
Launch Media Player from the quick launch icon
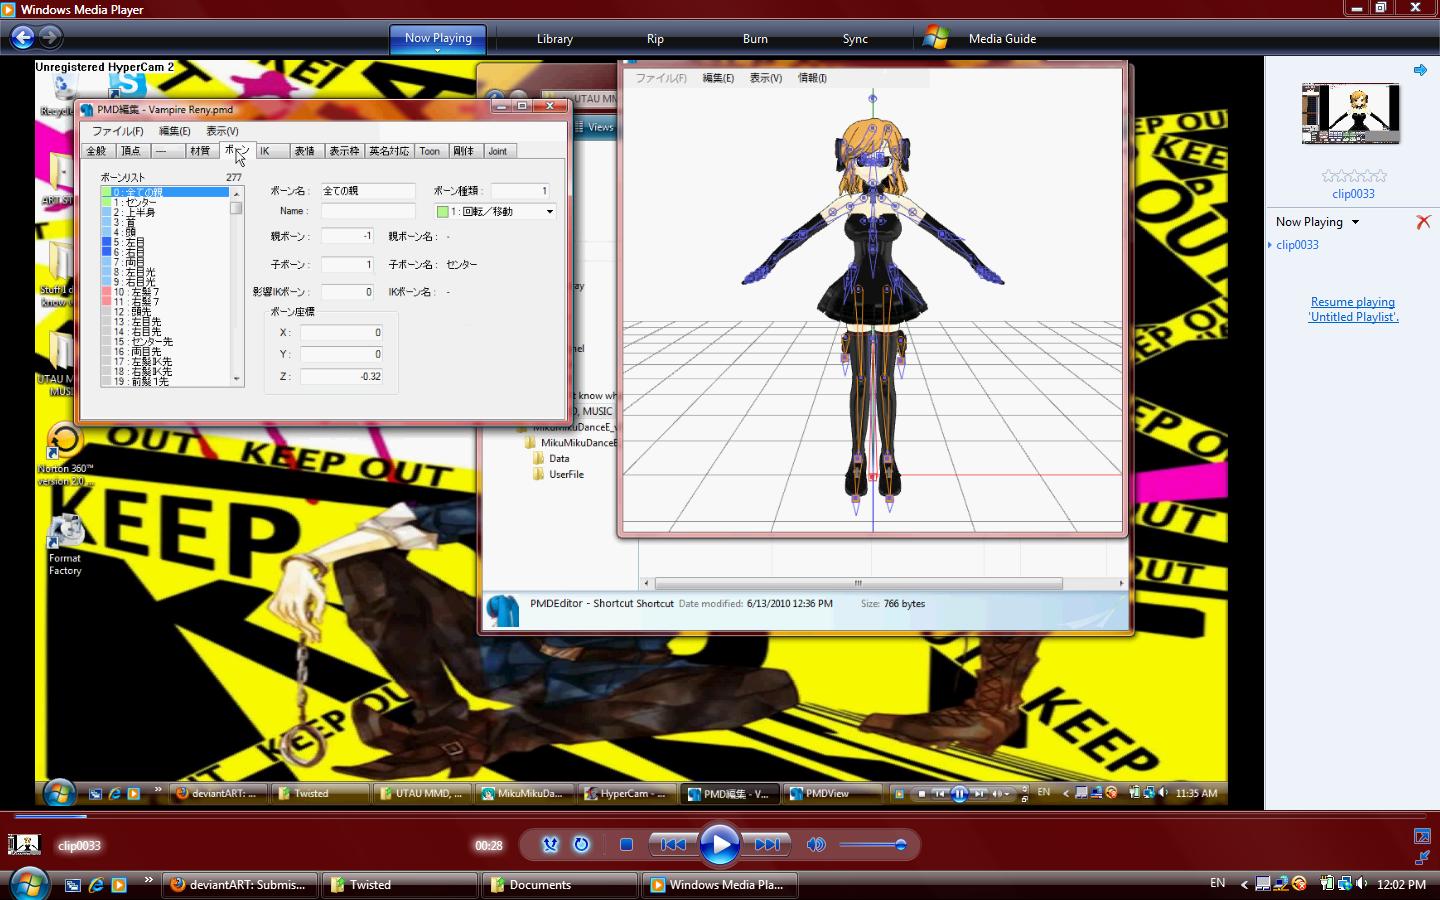click(x=119, y=885)
